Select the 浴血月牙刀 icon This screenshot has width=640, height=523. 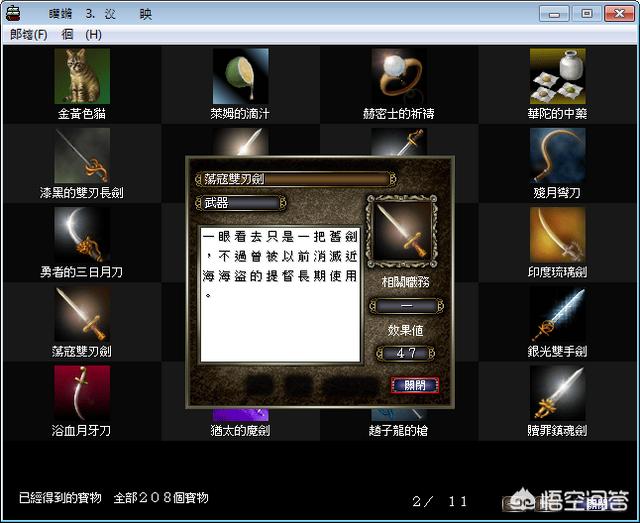(82, 393)
